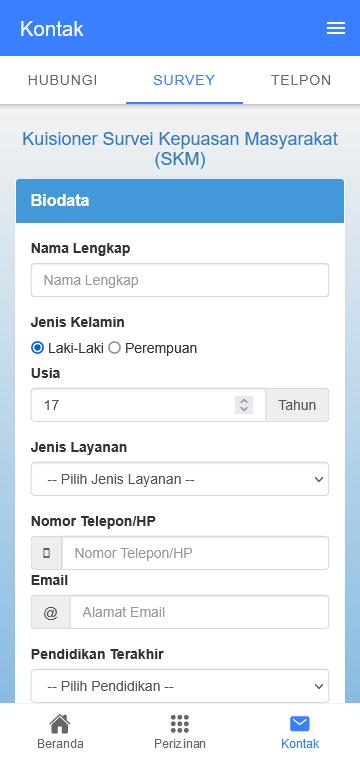360x760 pixels.
Task: Click the Alamat Email input field
Action: click(x=200, y=613)
